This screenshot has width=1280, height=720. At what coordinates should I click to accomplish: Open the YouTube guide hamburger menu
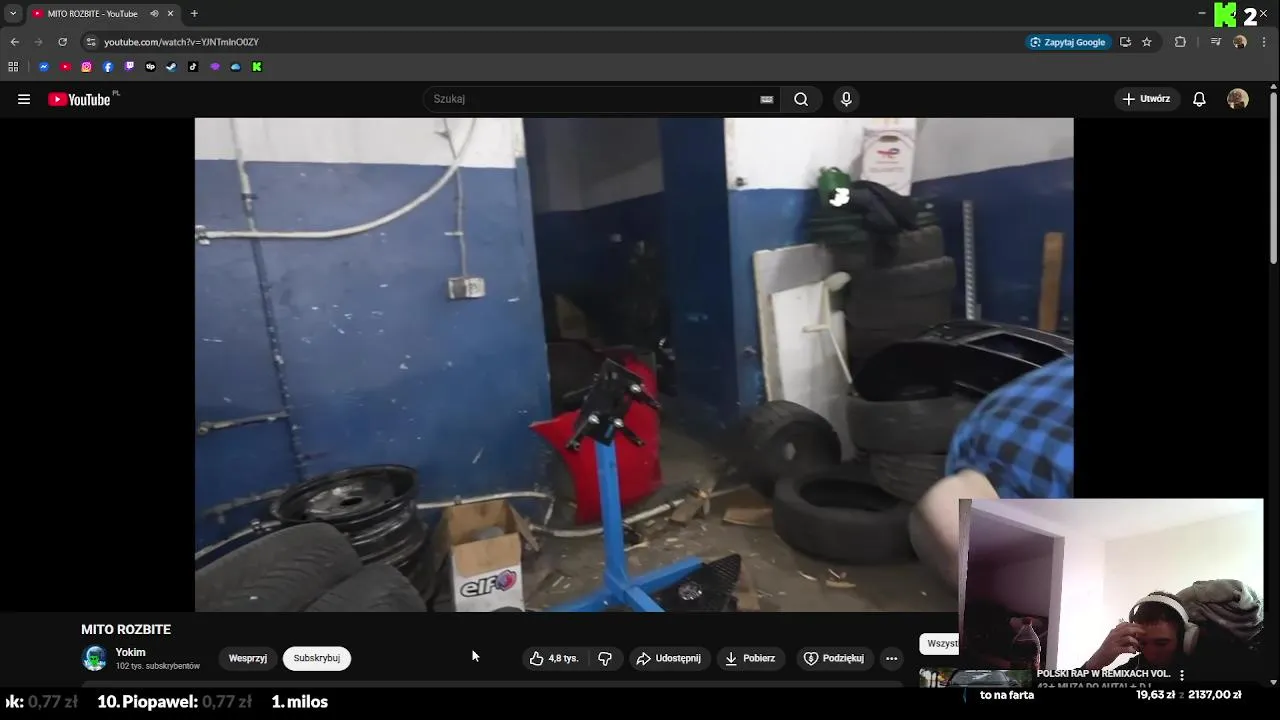(x=24, y=99)
